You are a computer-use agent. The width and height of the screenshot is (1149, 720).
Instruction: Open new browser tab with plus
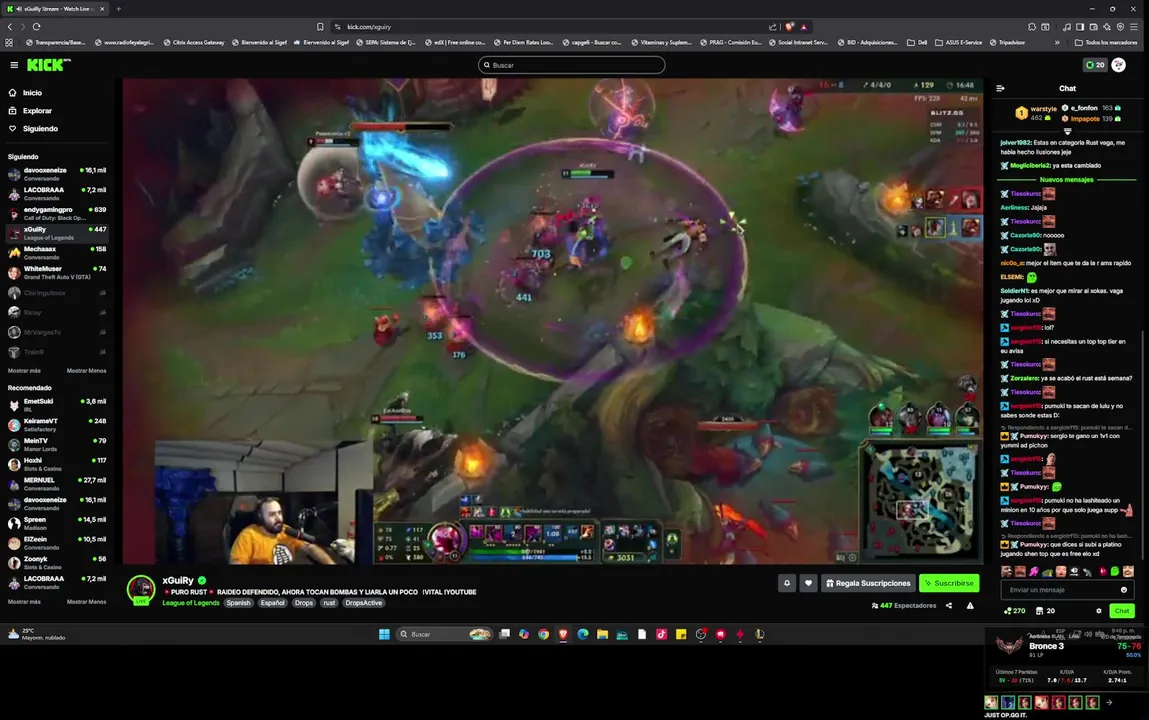point(119,9)
